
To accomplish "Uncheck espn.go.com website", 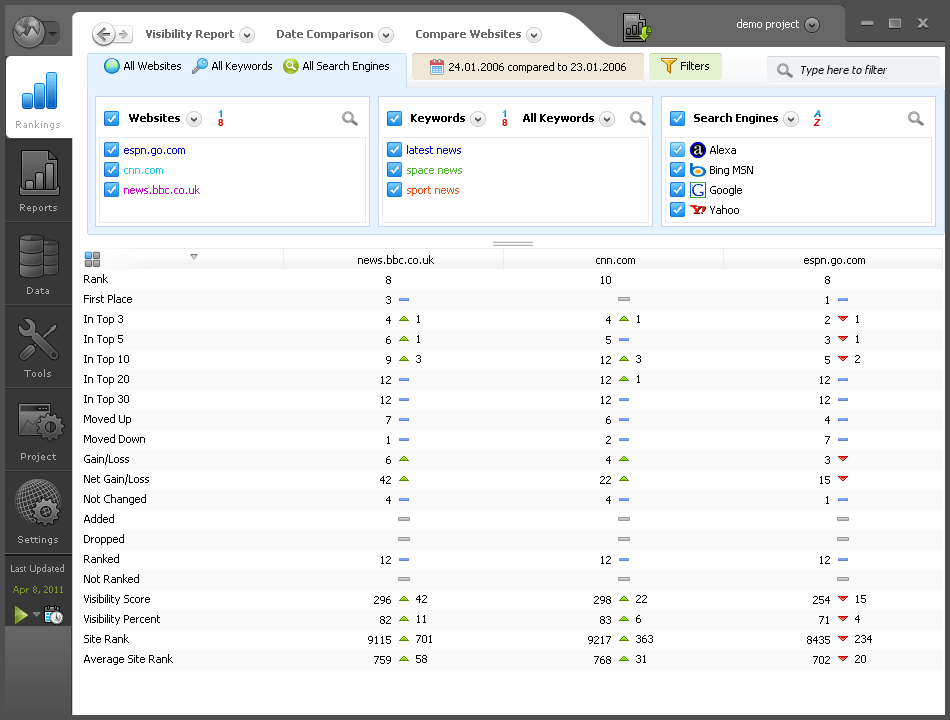I will click(111, 150).
